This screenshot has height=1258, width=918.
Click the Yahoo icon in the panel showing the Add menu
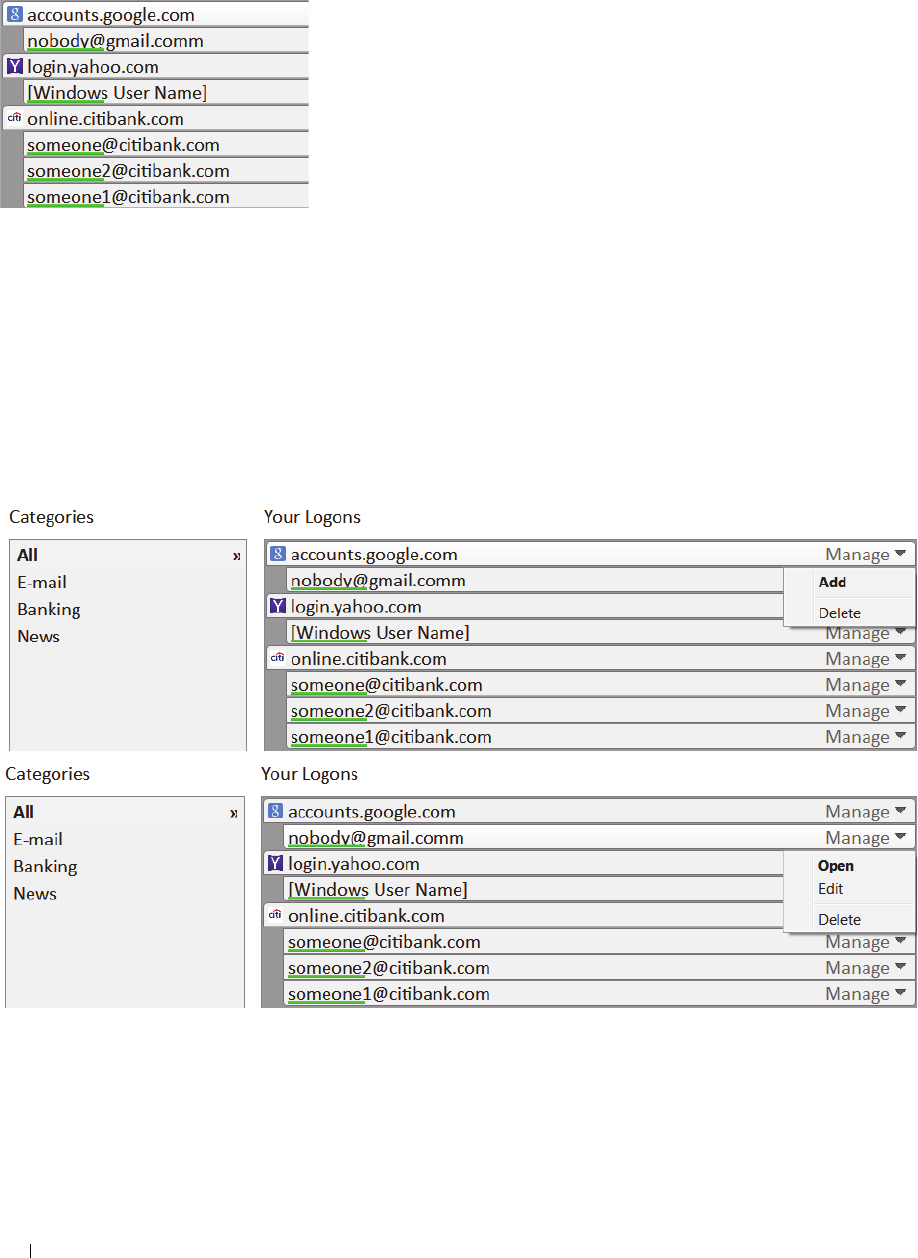[x=278, y=606]
